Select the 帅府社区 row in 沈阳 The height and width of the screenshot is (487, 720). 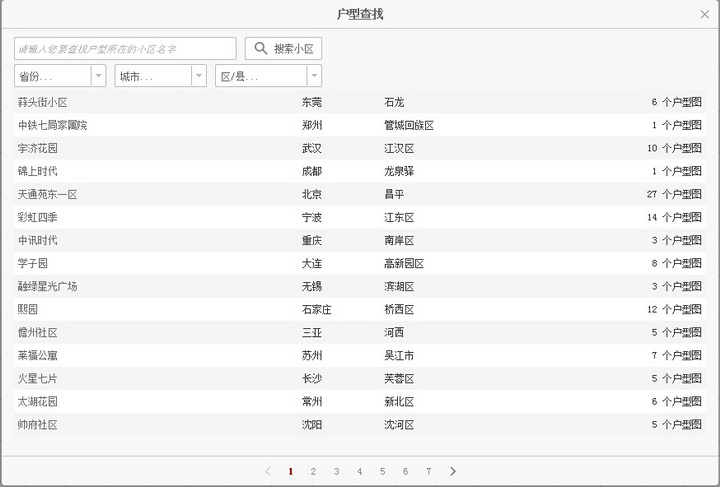coord(37,424)
